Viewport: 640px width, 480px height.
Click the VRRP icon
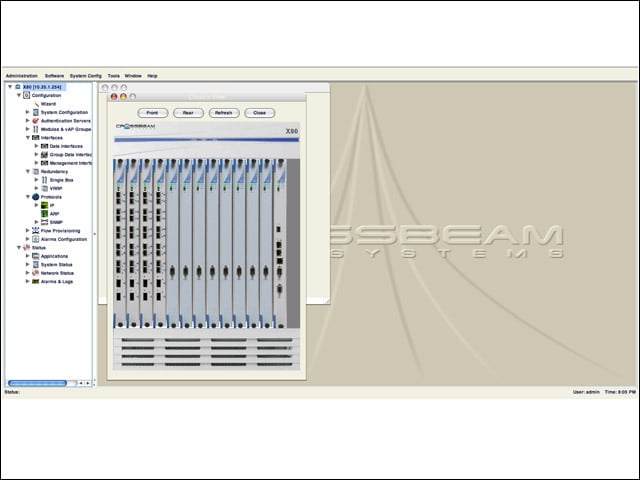[x=44, y=188]
